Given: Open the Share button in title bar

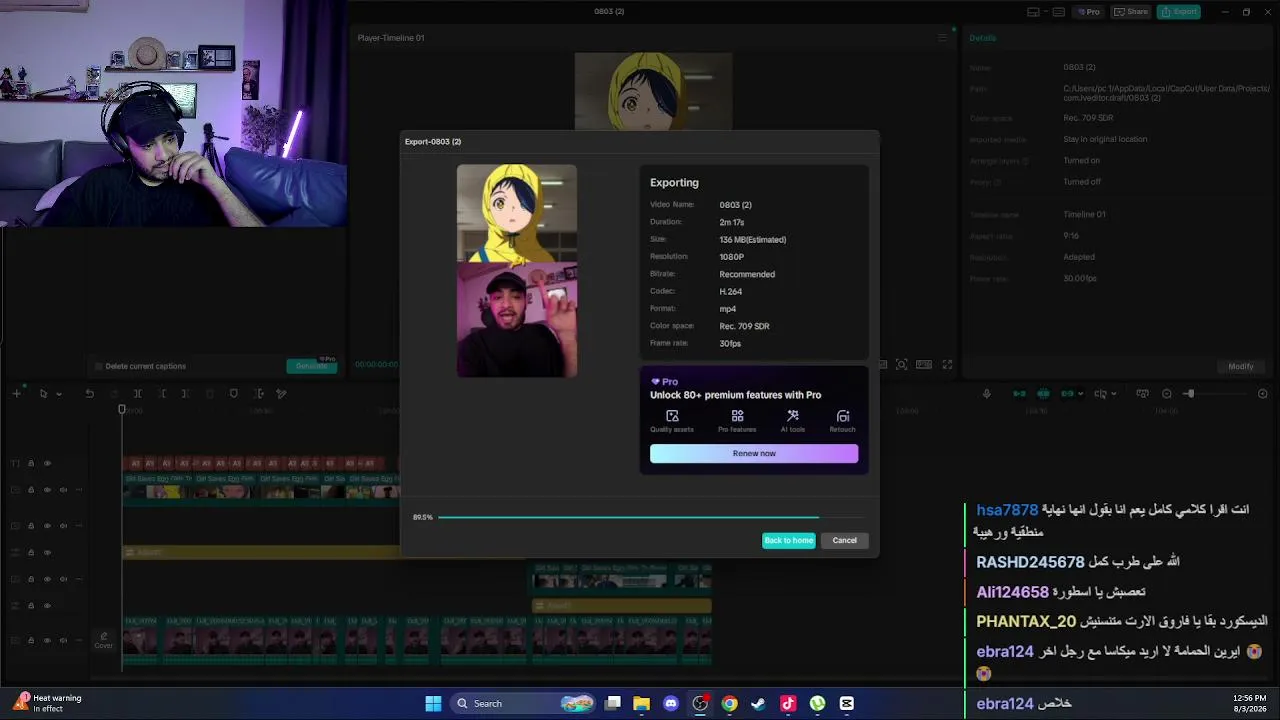Looking at the screenshot, I should [1131, 12].
